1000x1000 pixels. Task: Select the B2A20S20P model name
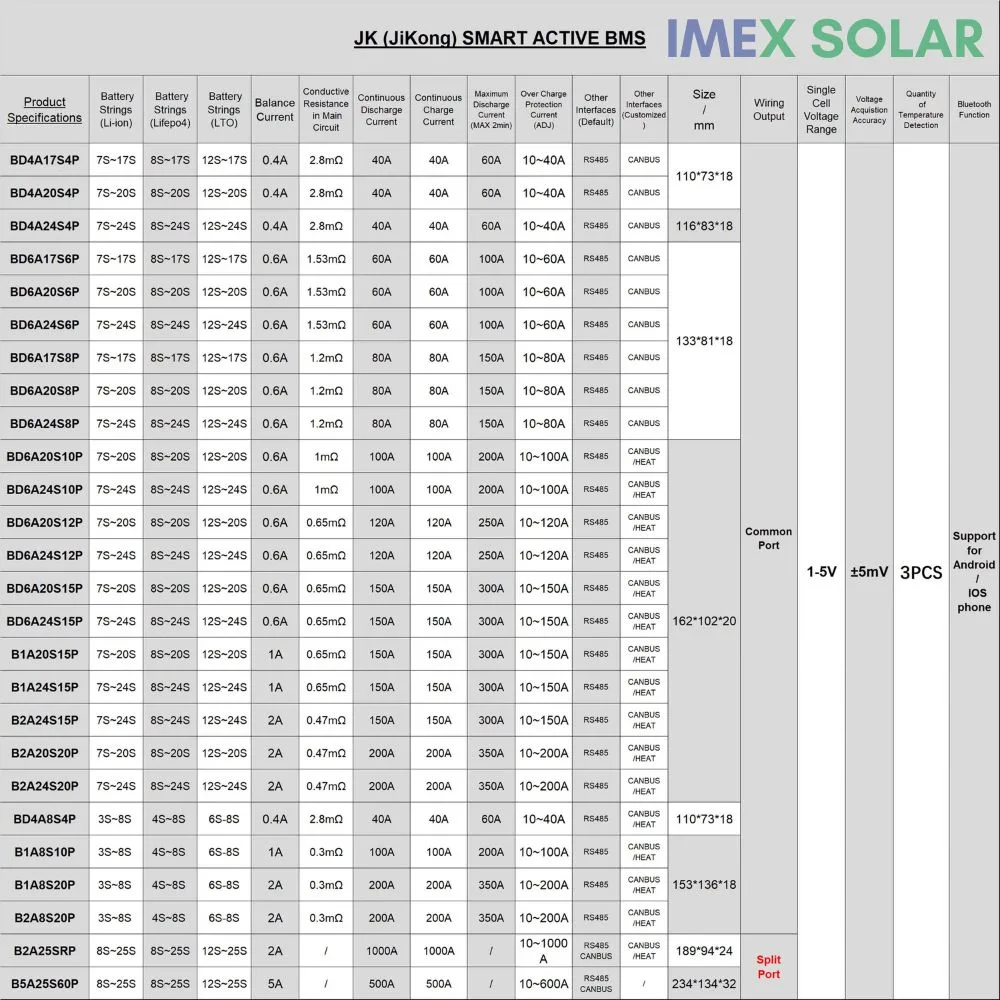[x=45, y=753]
